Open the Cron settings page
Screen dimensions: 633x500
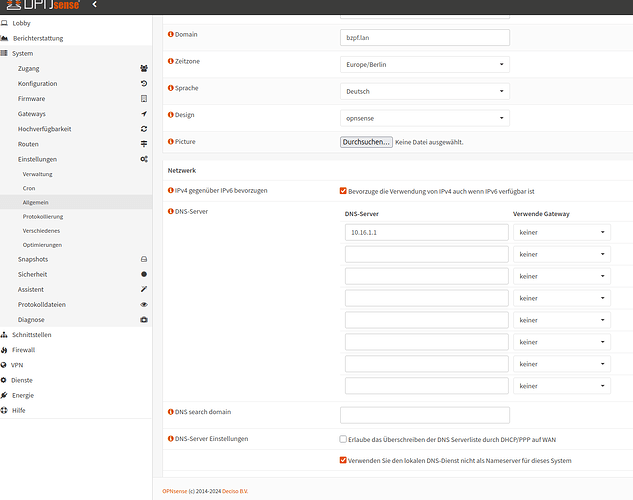click(29, 188)
